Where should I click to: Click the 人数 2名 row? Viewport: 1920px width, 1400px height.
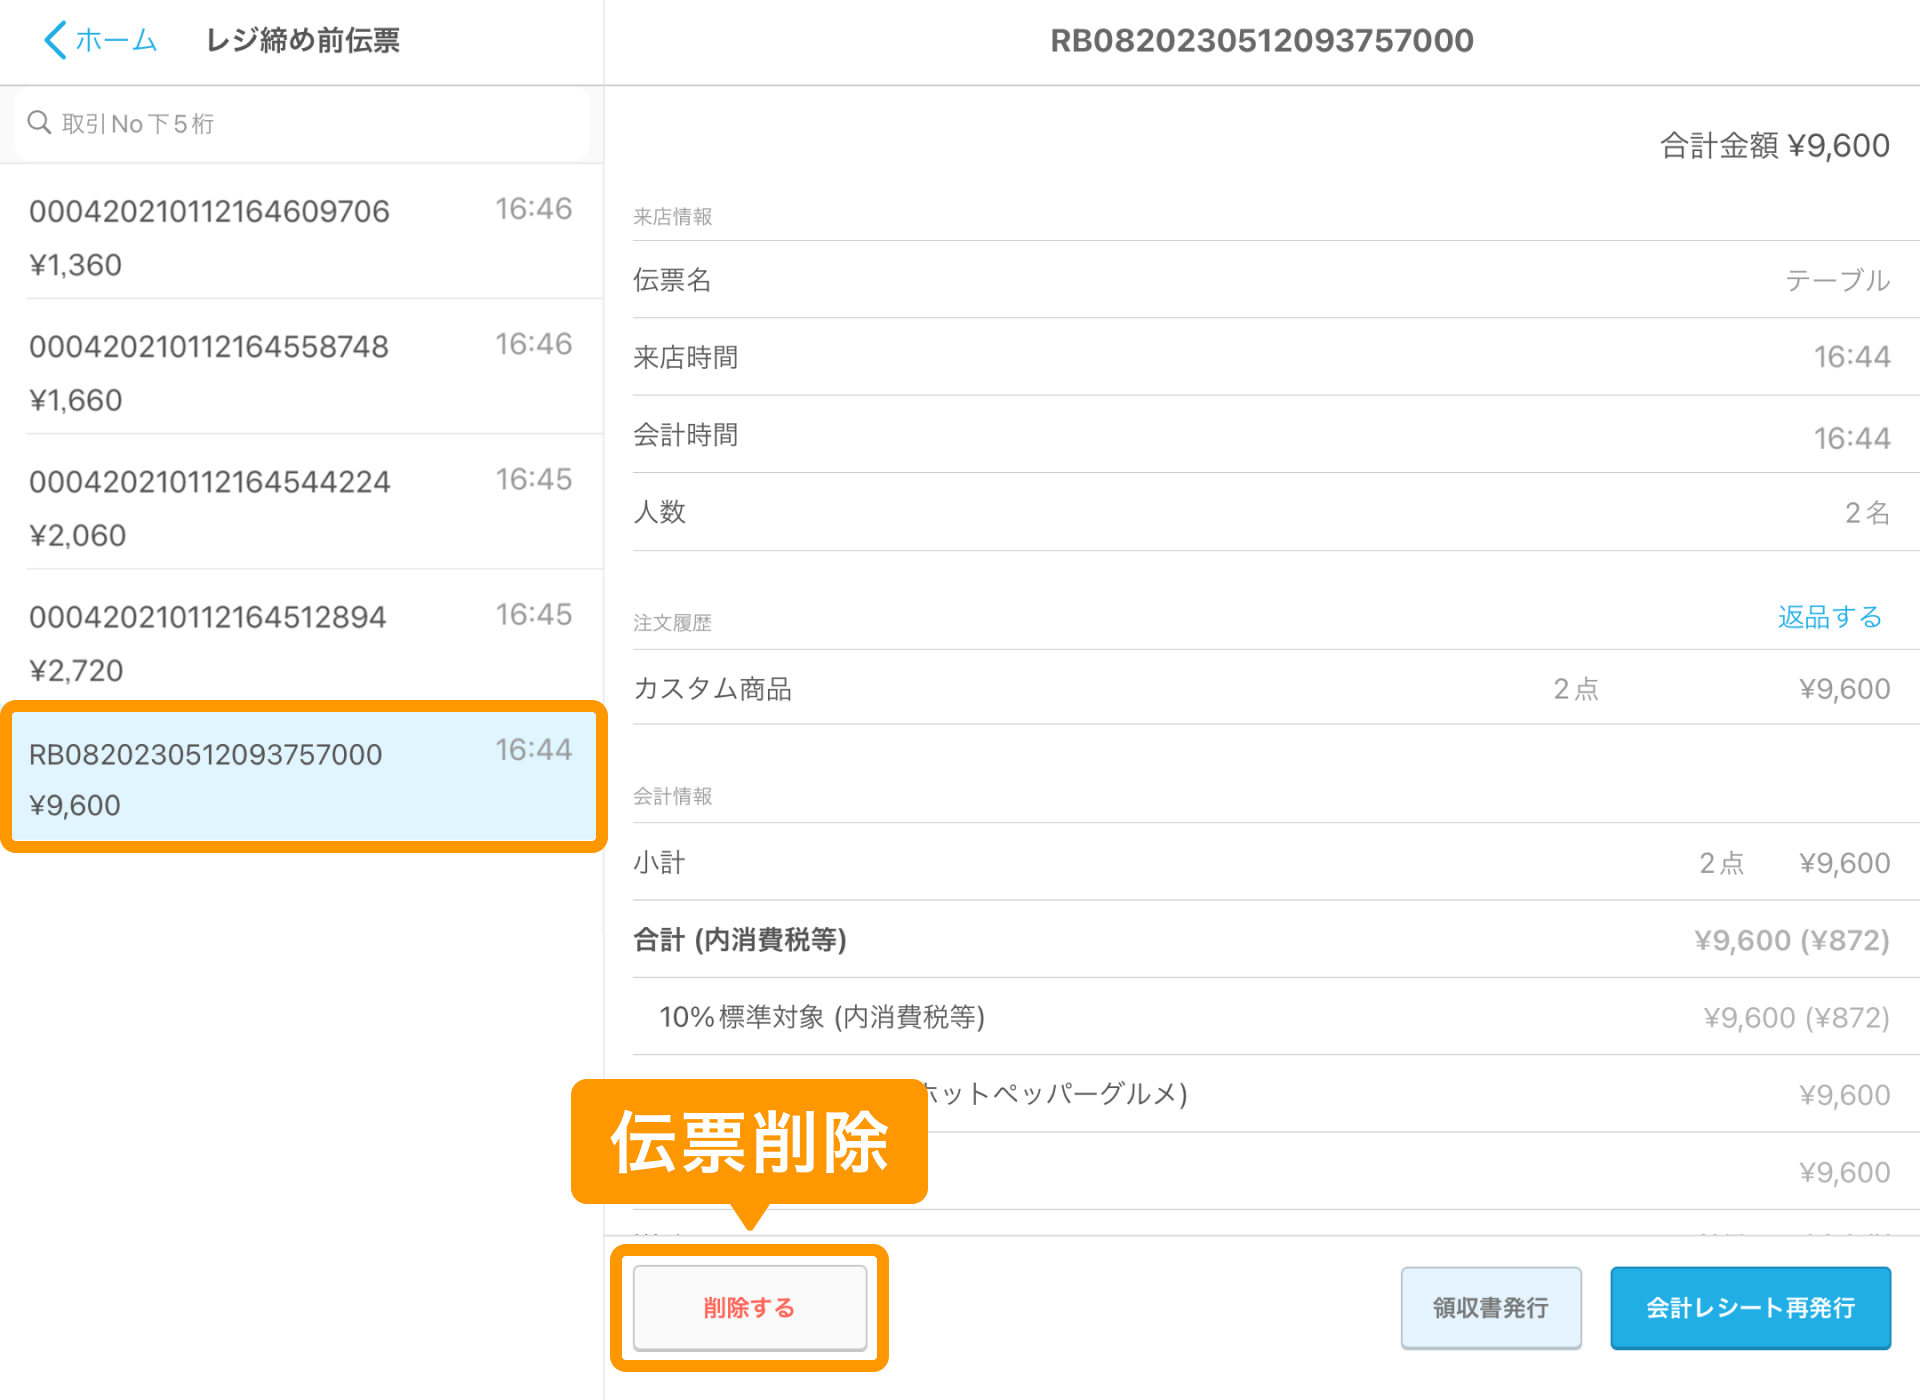(x=1260, y=512)
